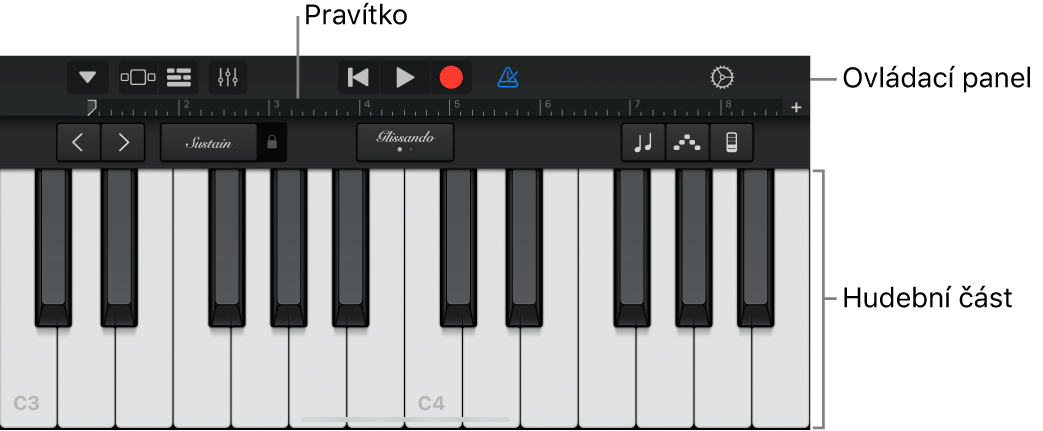Toggle the Sustain control
The image size is (1043, 431).
tap(208, 142)
